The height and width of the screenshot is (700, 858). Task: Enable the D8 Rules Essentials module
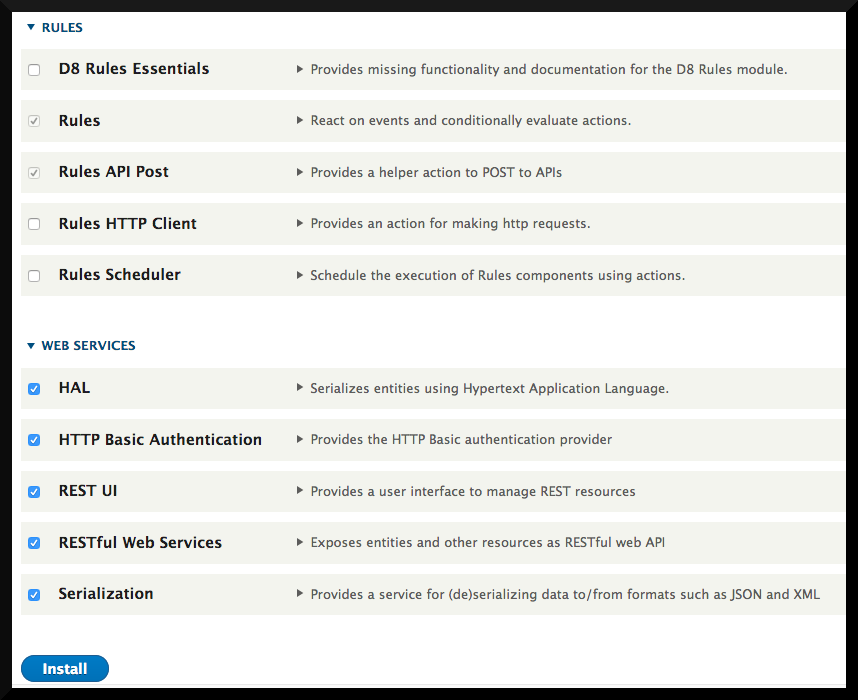33,70
